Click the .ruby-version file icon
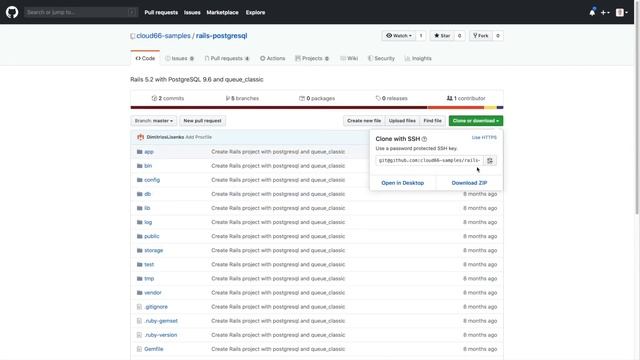 (x=139, y=335)
